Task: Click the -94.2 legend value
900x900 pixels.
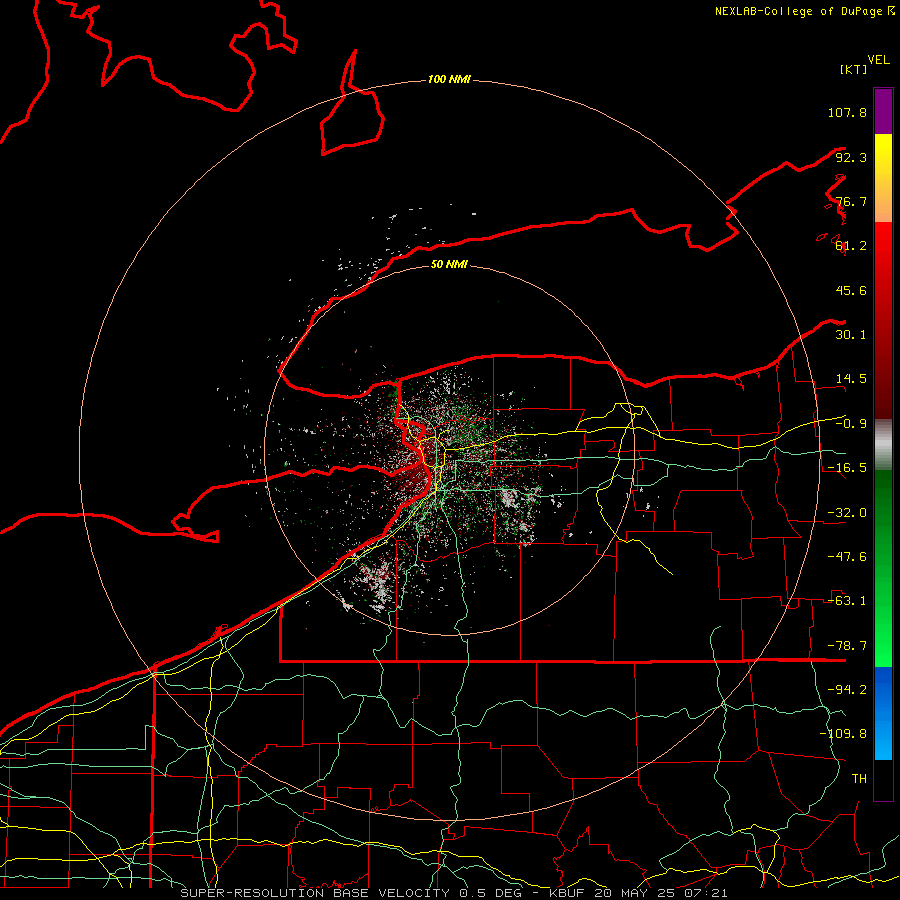Action: pyautogui.click(x=847, y=690)
